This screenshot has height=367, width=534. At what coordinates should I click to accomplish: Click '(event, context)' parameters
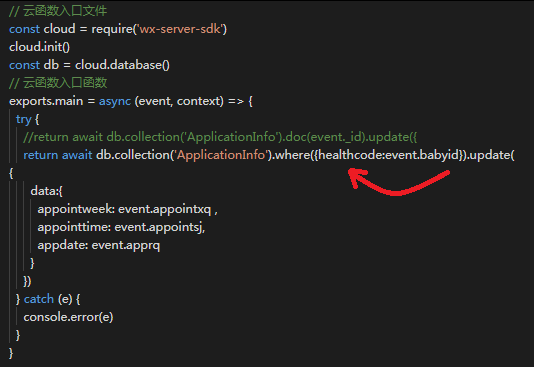[x=179, y=101]
